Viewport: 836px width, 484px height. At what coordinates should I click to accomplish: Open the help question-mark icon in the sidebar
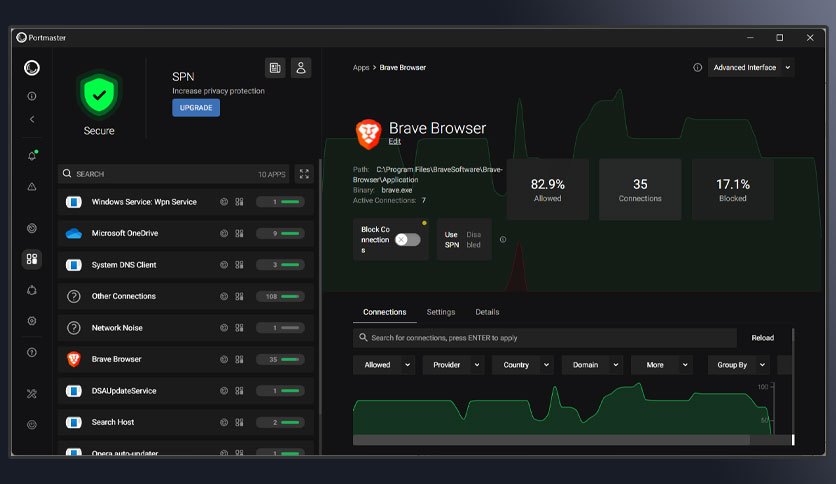click(x=32, y=352)
